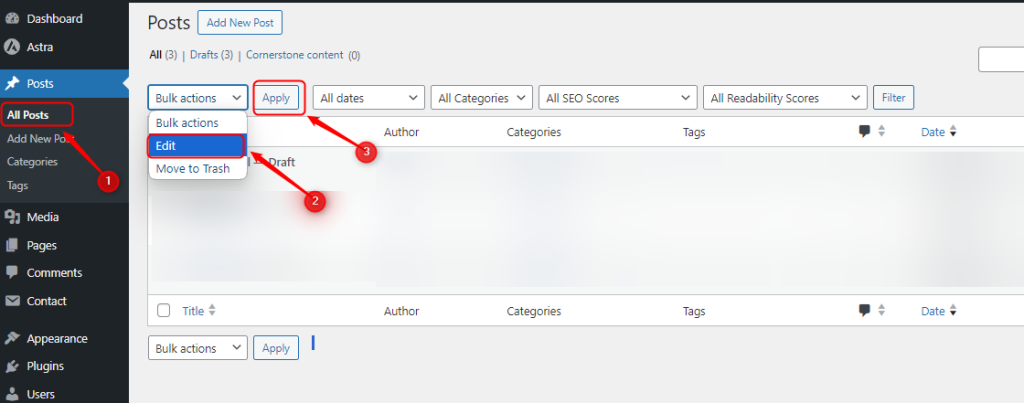
Task: Click the Comments speech bubble sidebar icon
Action: 13,273
